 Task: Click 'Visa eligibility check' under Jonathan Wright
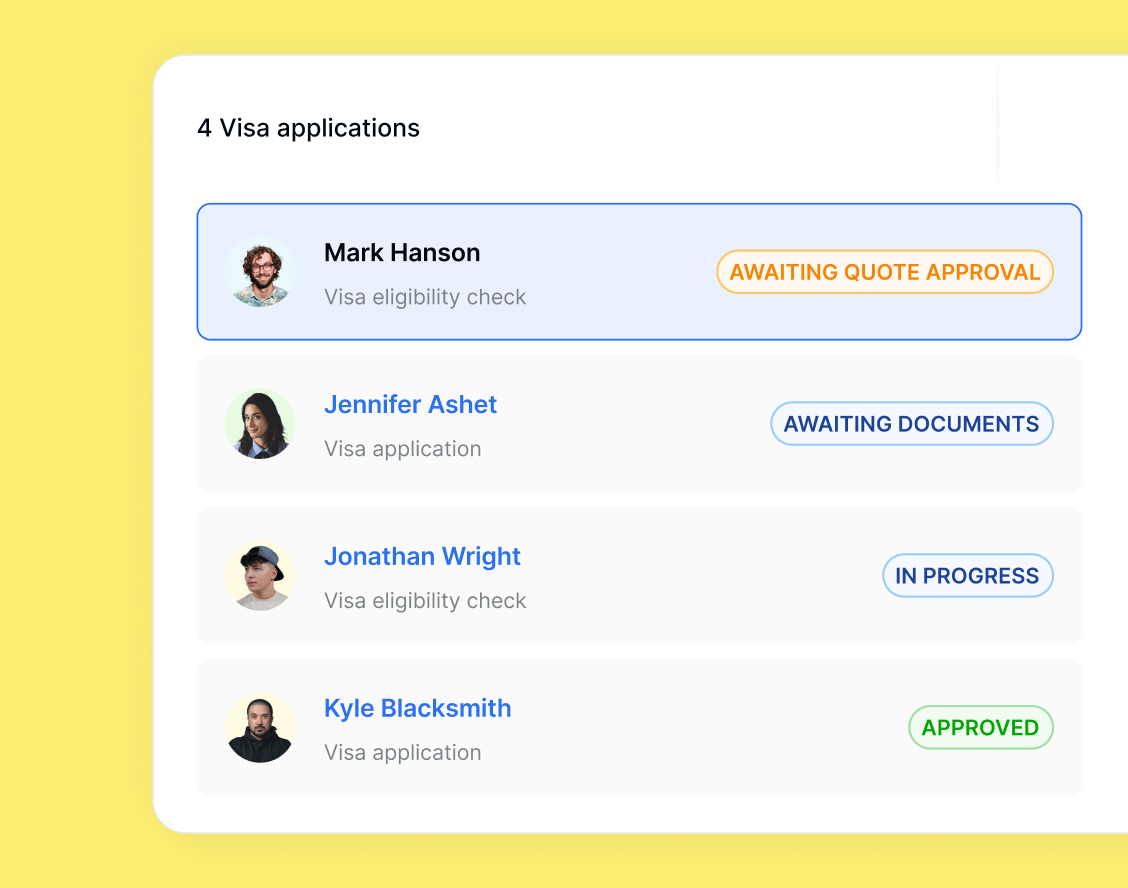click(x=425, y=601)
